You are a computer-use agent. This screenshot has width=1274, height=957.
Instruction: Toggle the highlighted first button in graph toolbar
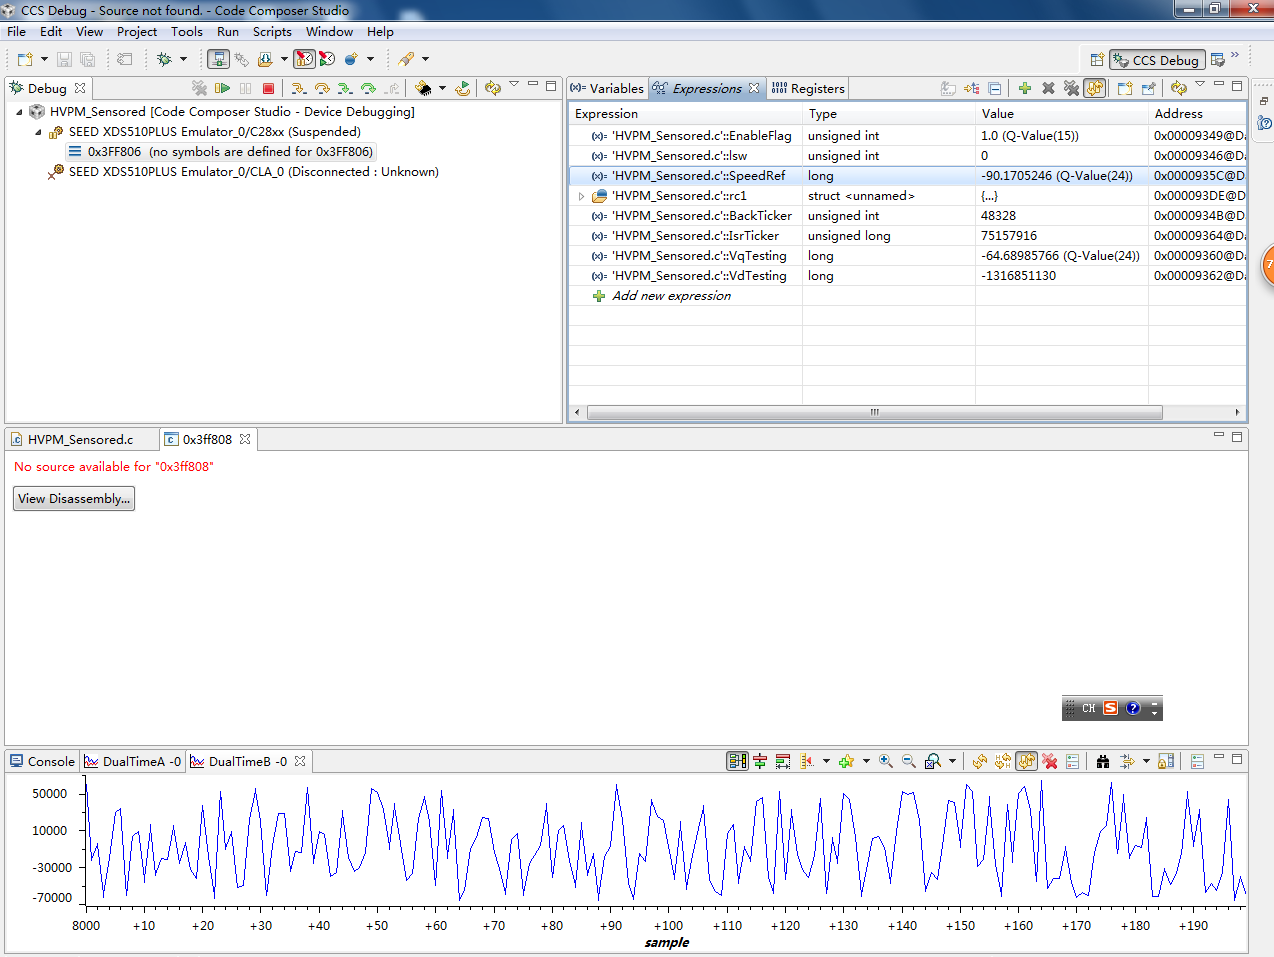tap(737, 761)
